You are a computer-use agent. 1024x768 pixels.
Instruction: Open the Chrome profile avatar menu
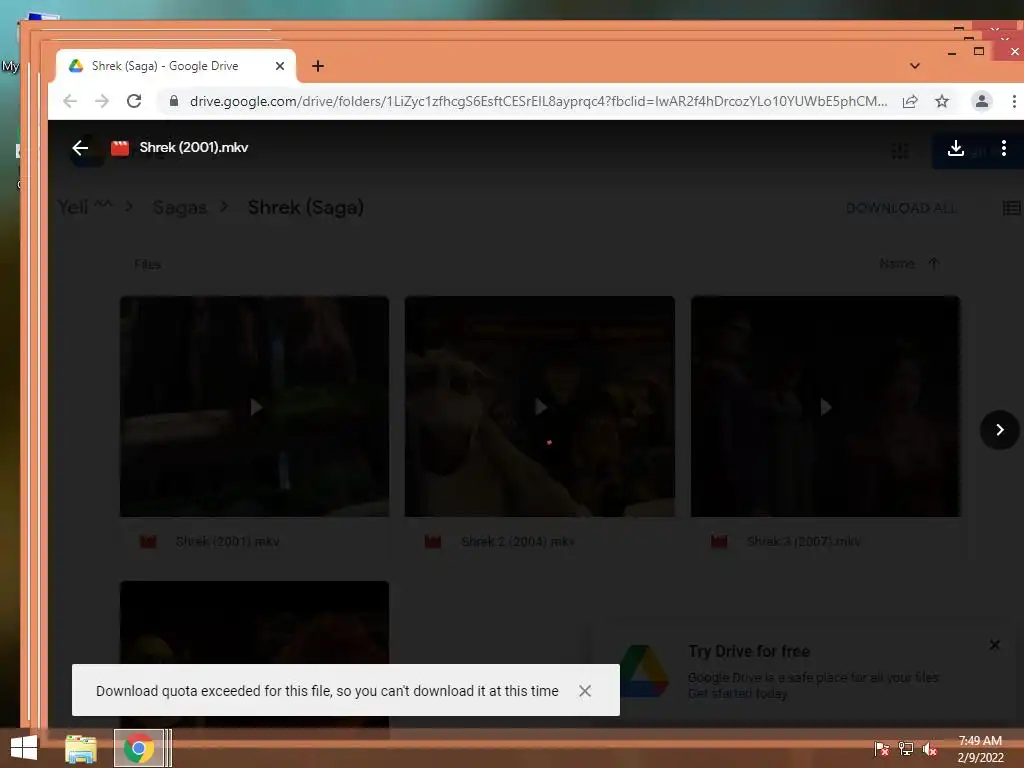pyautogui.click(x=981, y=101)
